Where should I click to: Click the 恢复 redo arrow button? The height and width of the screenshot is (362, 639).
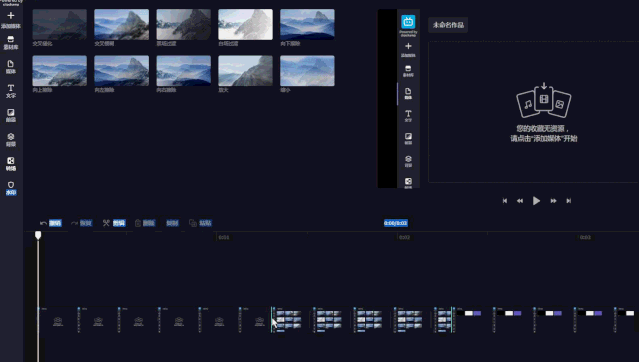pos(82,223)
